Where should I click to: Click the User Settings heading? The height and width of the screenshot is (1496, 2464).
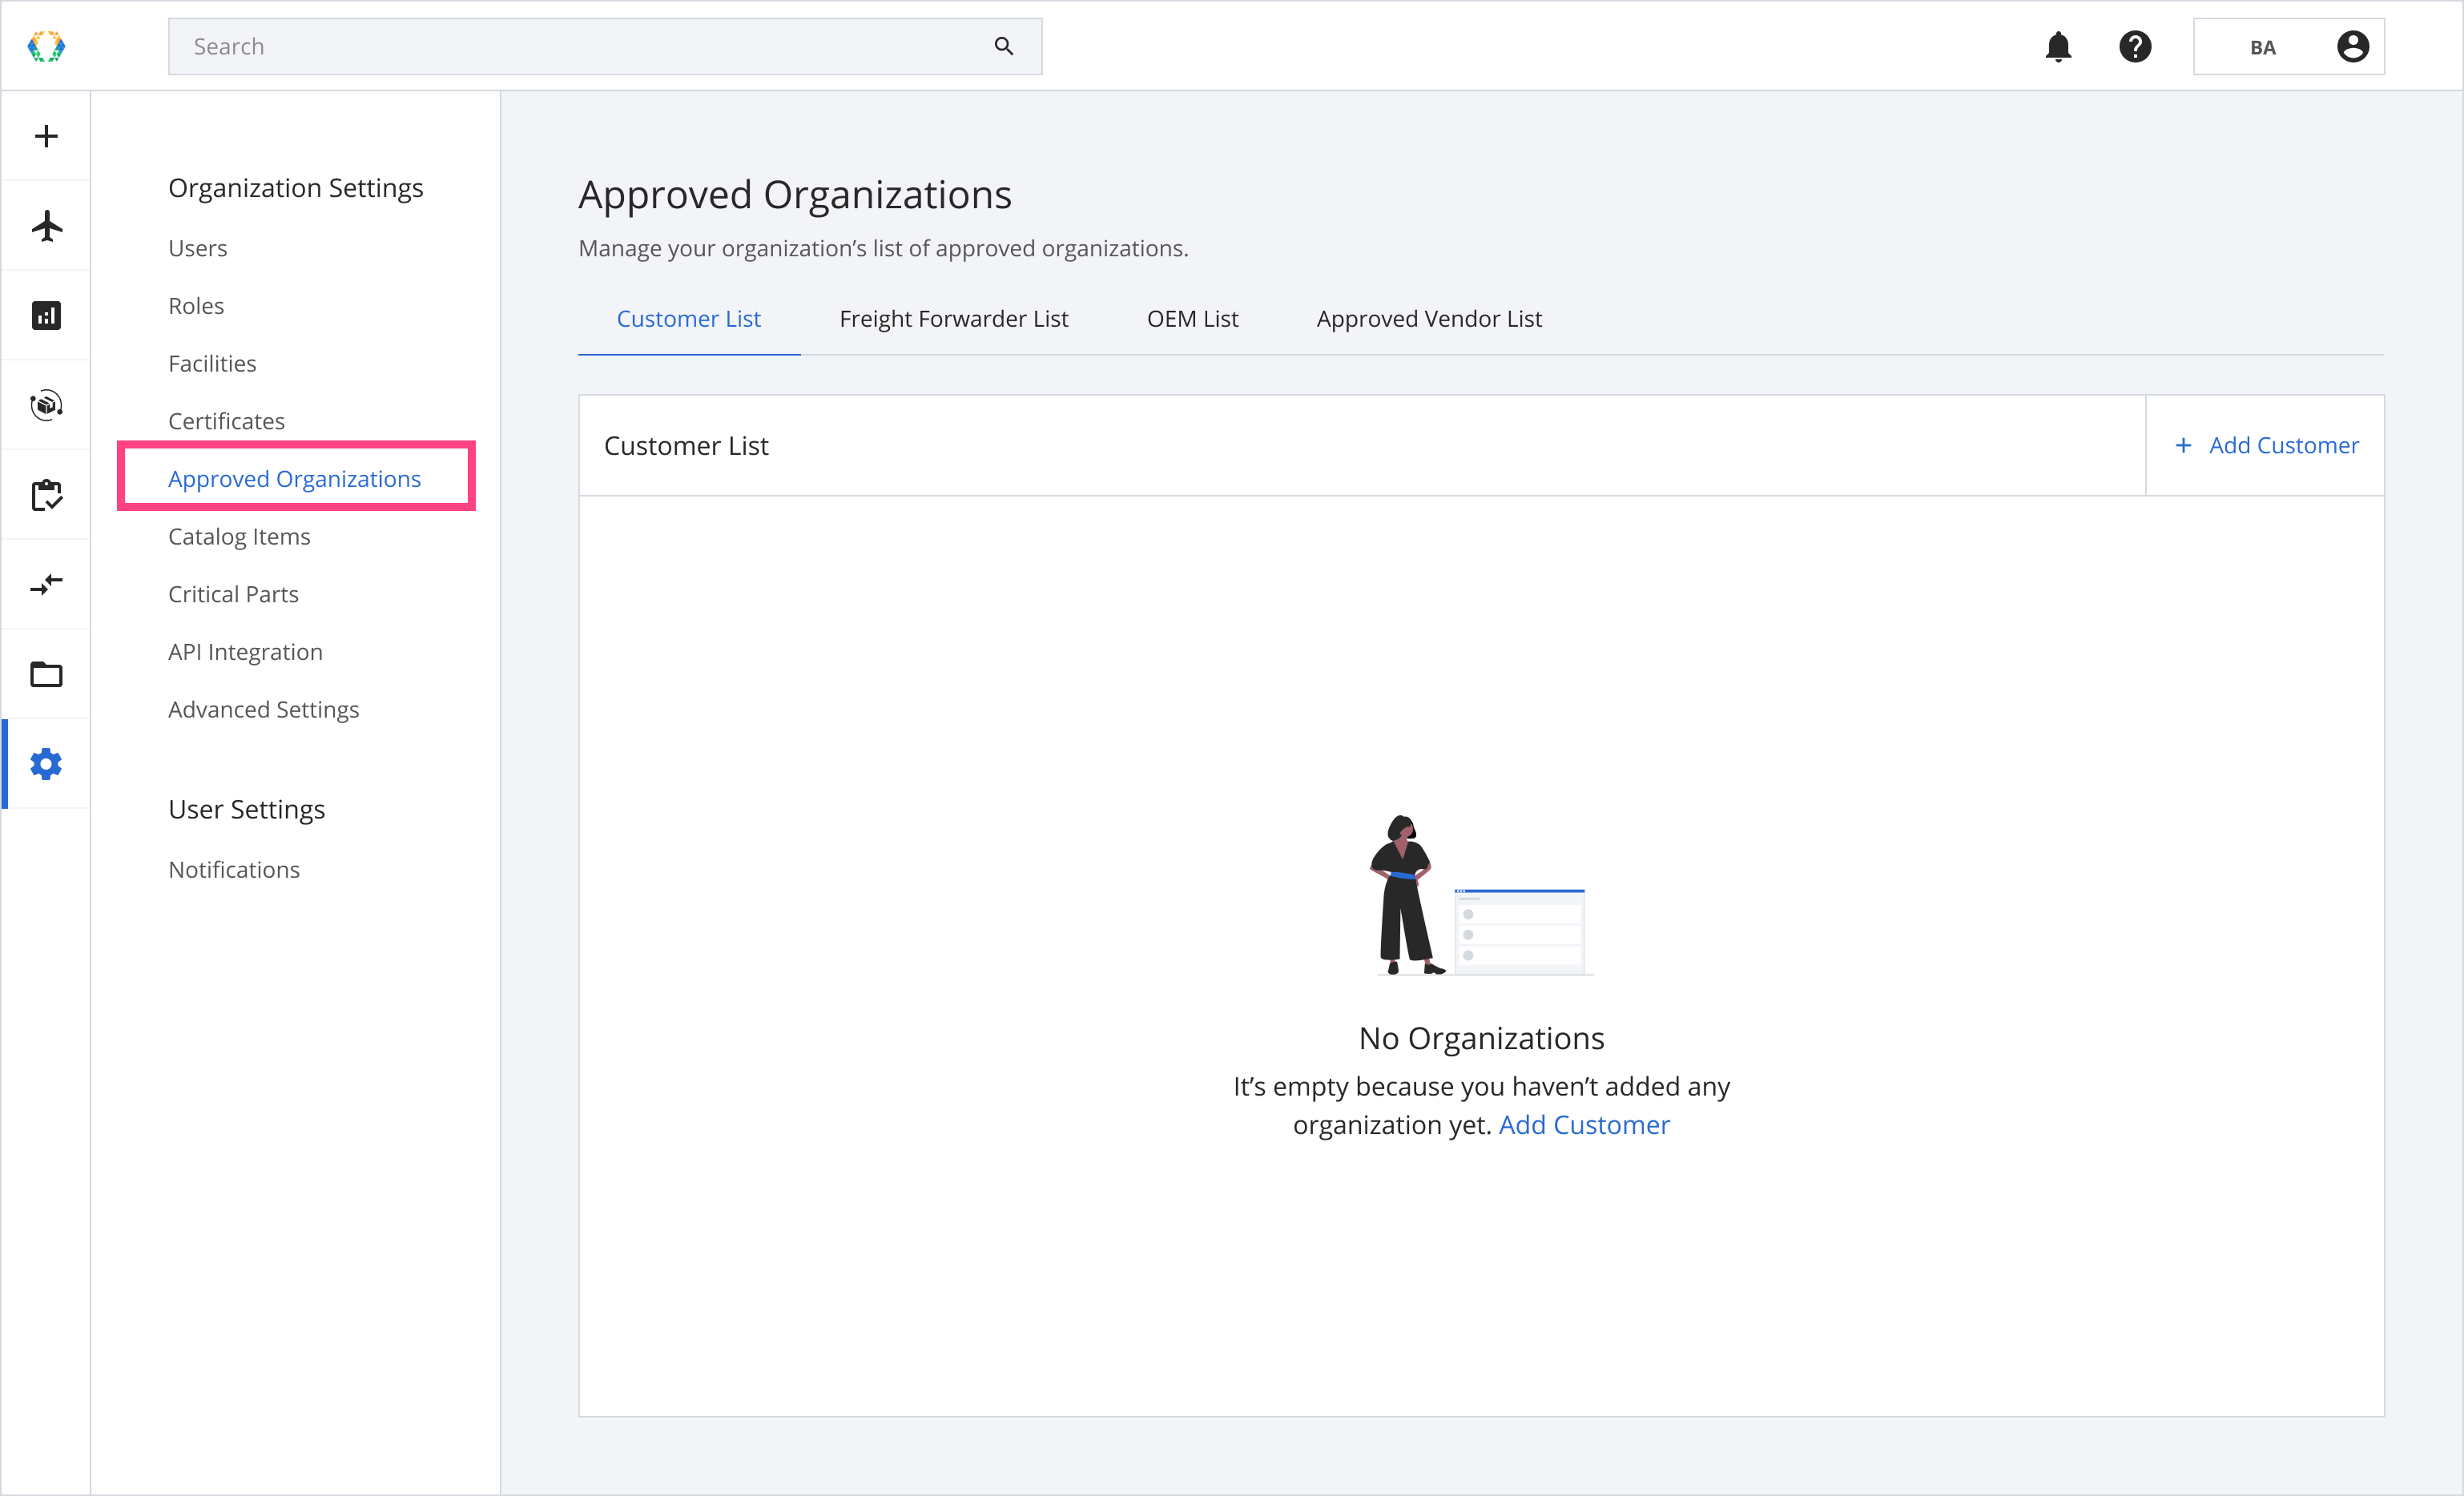pyautogui.click(x=247, y=809)
